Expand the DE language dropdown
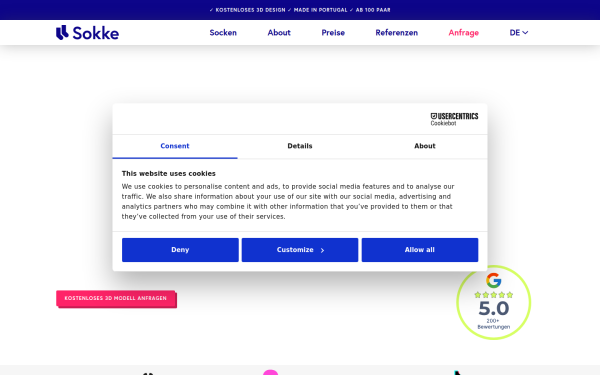Viewport: 600px width, 375px height. (x=518, y=33)
